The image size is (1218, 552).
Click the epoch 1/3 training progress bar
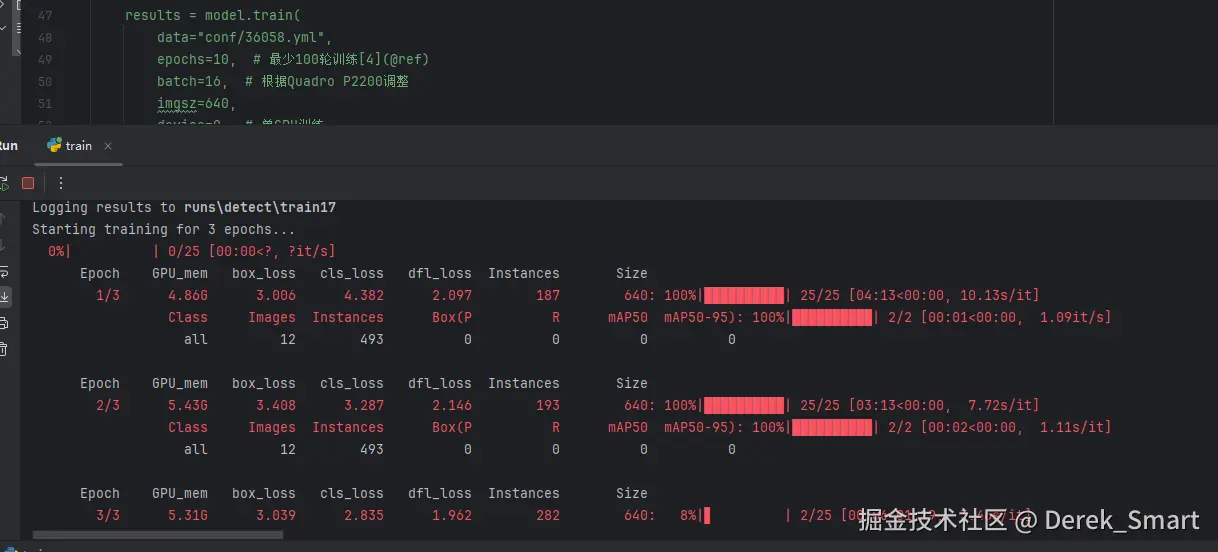click(744, 295)
